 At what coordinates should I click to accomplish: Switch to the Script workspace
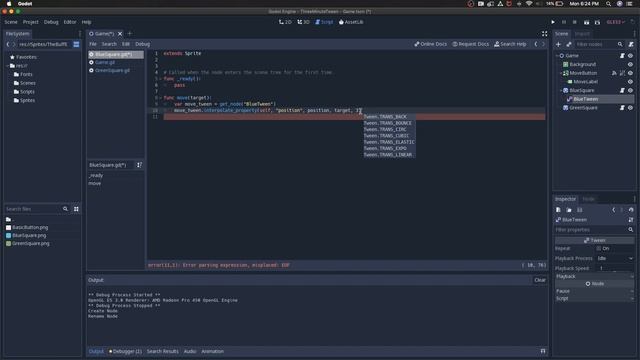[x=324, y=22]
